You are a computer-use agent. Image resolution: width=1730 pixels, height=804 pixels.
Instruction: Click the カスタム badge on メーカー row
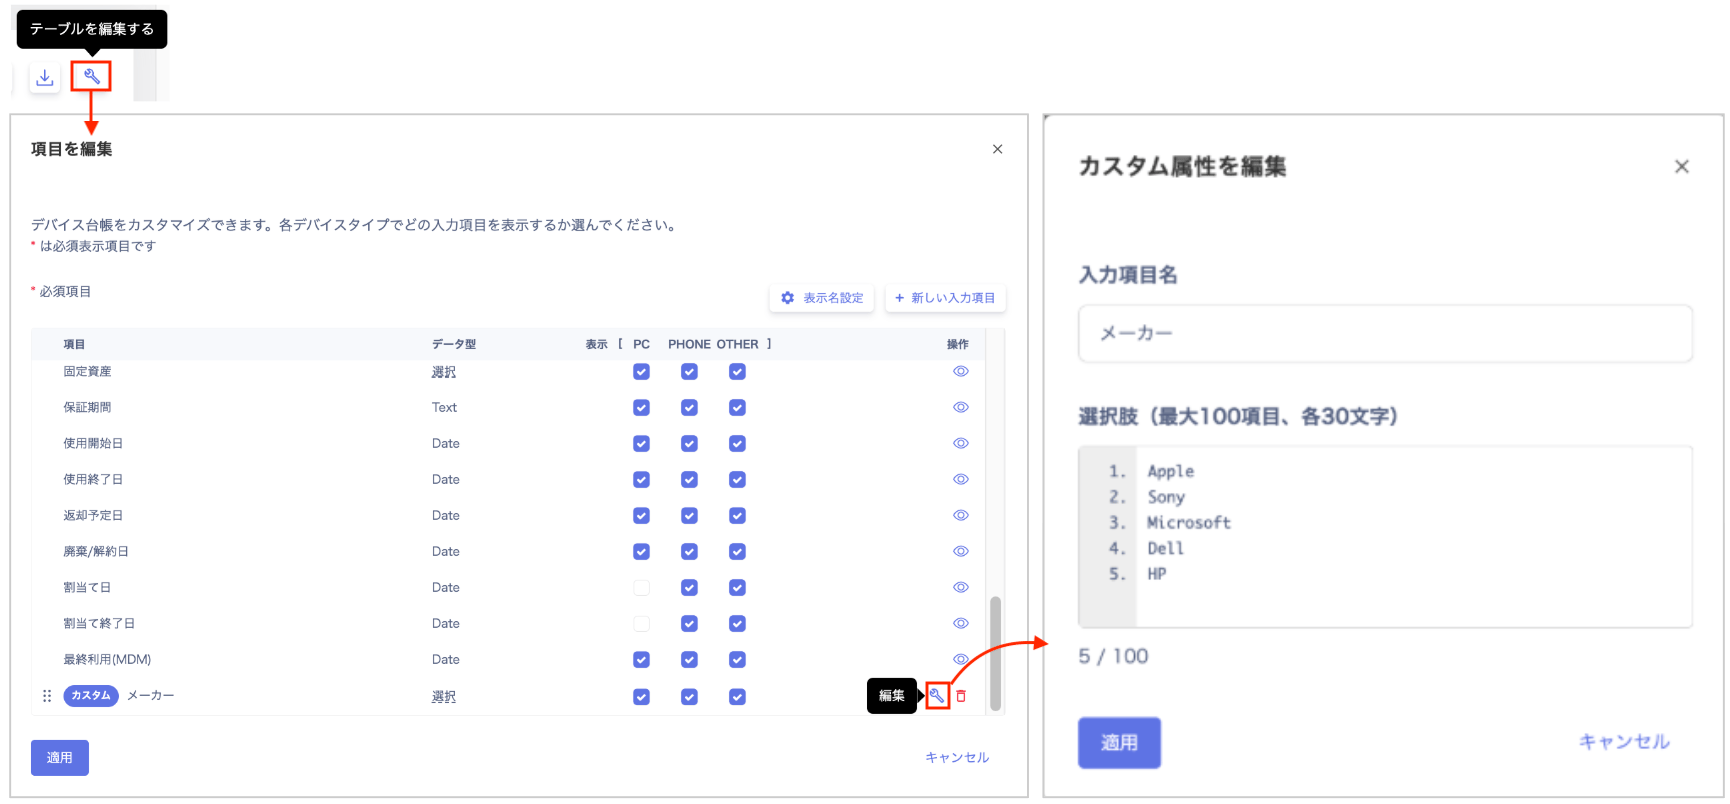pos(91,695)
